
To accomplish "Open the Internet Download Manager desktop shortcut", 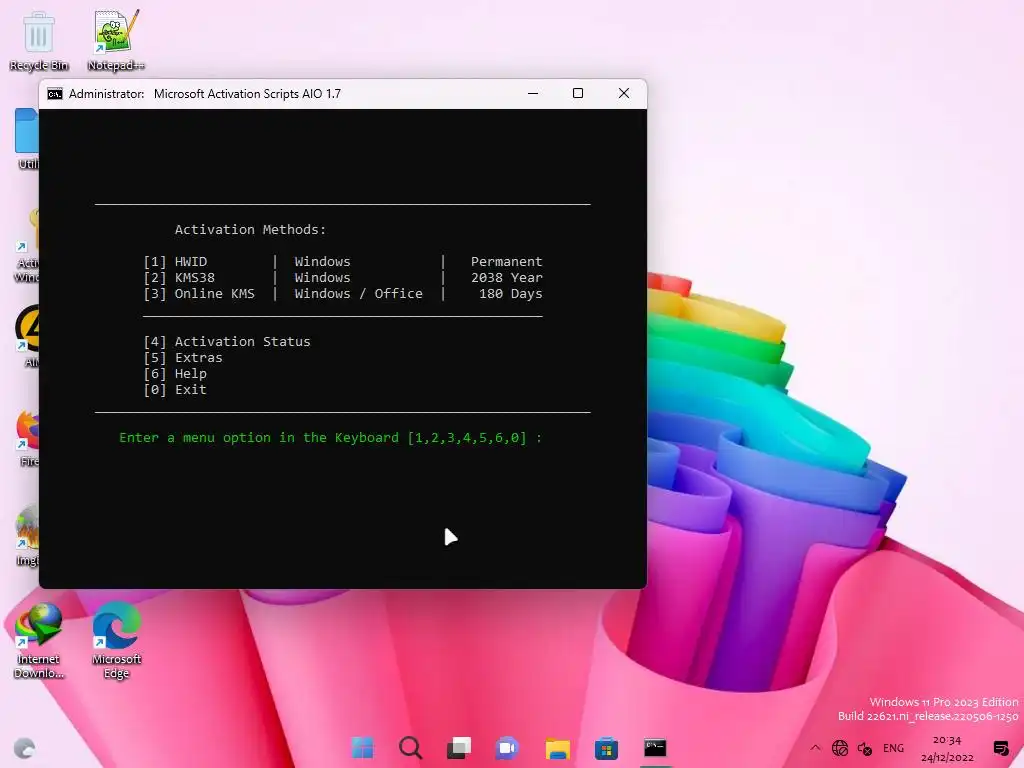I will pyautogui.click(x=39, y=641).
